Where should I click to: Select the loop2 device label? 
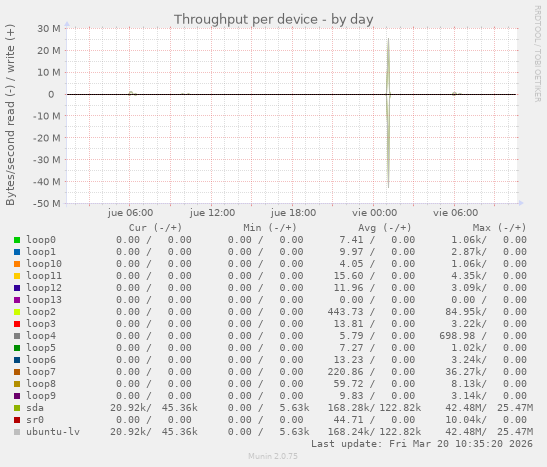coord(41,311)
